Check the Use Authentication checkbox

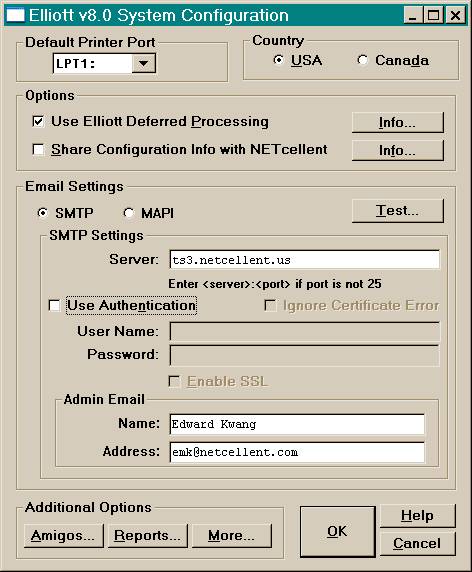pyautogui.click(x=54, y=305)
